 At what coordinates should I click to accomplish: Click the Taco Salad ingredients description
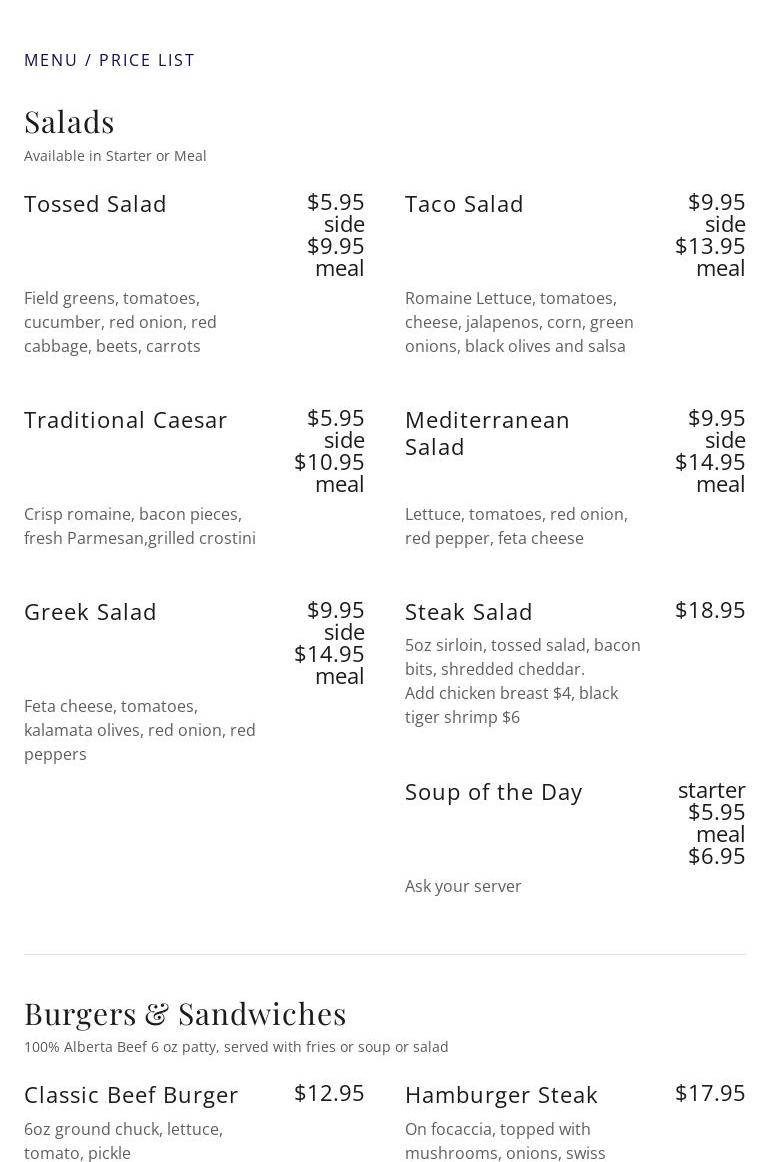pyautogui.click(x=519, y=322)
